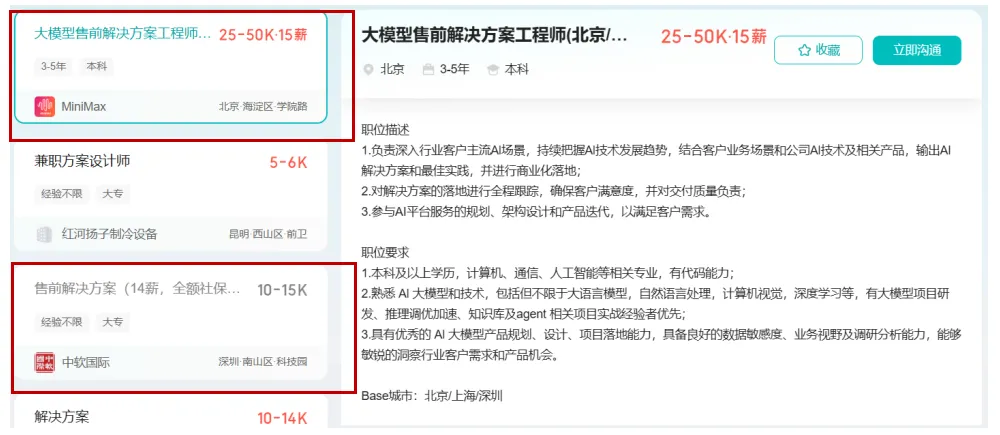Image resolution: width=1000 pixels, height=435 pixels.
Task: Click the 红河扬子制冷设备 building icon
Action: (45, 234)
